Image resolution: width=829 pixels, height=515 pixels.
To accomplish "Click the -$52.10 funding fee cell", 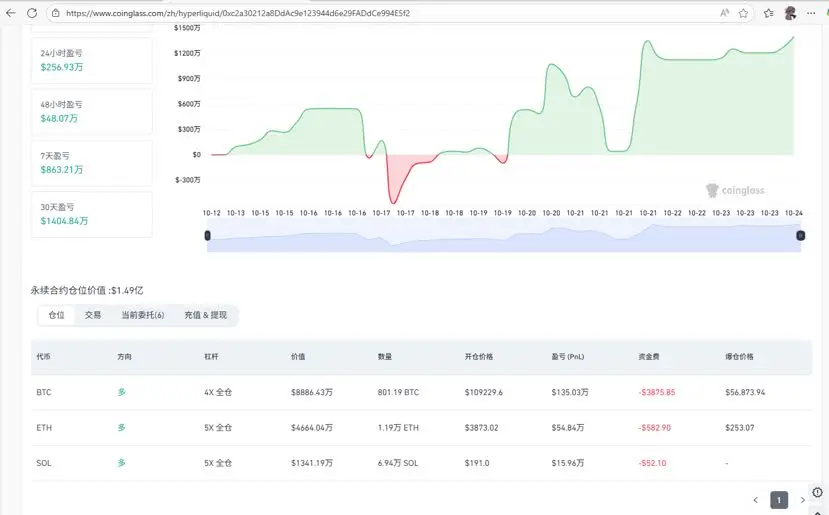I will coord(652,463).
